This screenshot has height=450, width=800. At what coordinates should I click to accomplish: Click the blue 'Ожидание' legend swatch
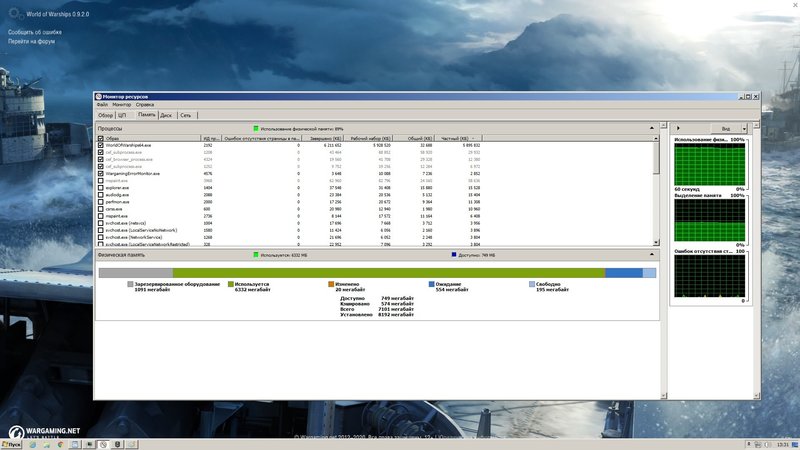click(432, 284)
